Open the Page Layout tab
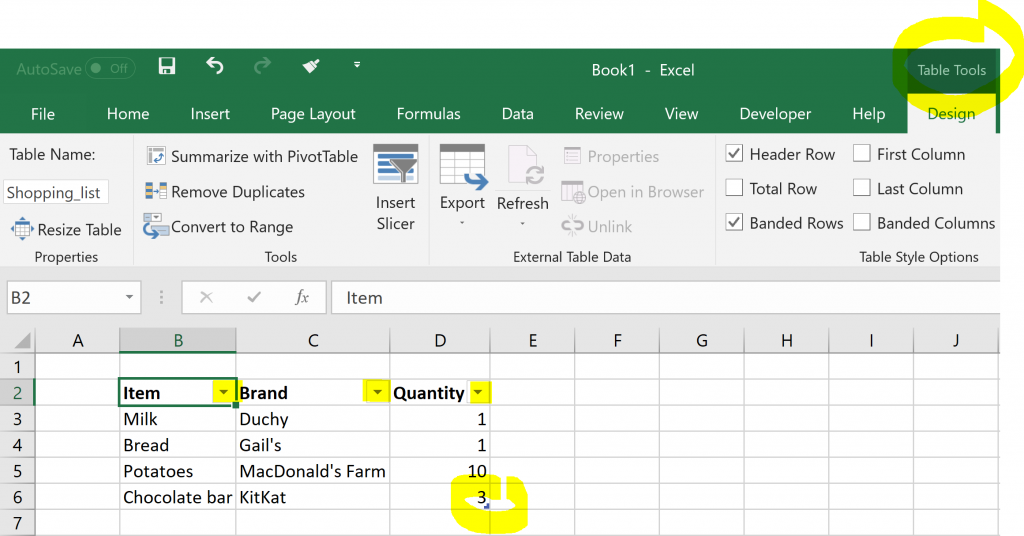The height and width of the screenshot is (536, 1024). (x=313, y=114)
